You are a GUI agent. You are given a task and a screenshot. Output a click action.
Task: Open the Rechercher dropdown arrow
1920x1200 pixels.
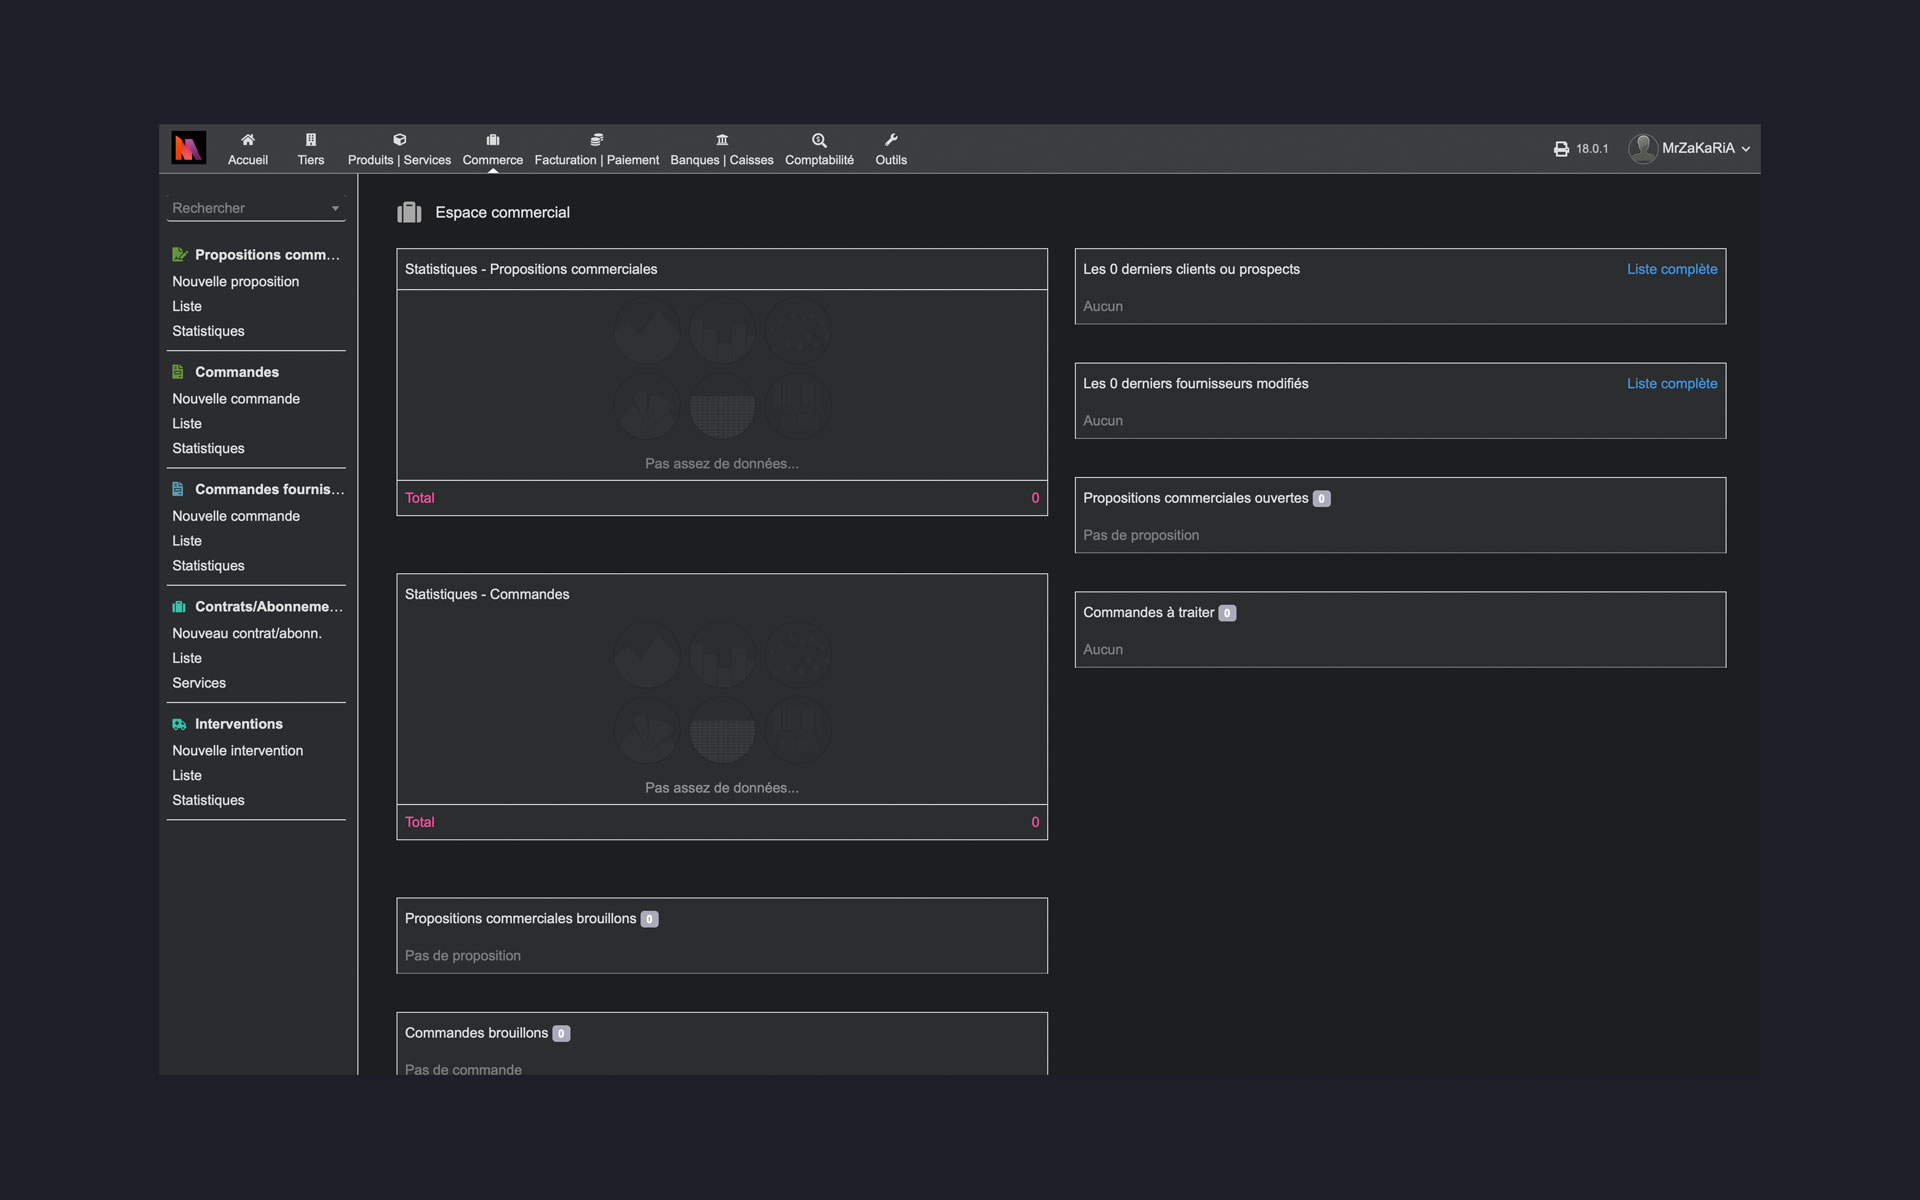[x=335, y=208]
